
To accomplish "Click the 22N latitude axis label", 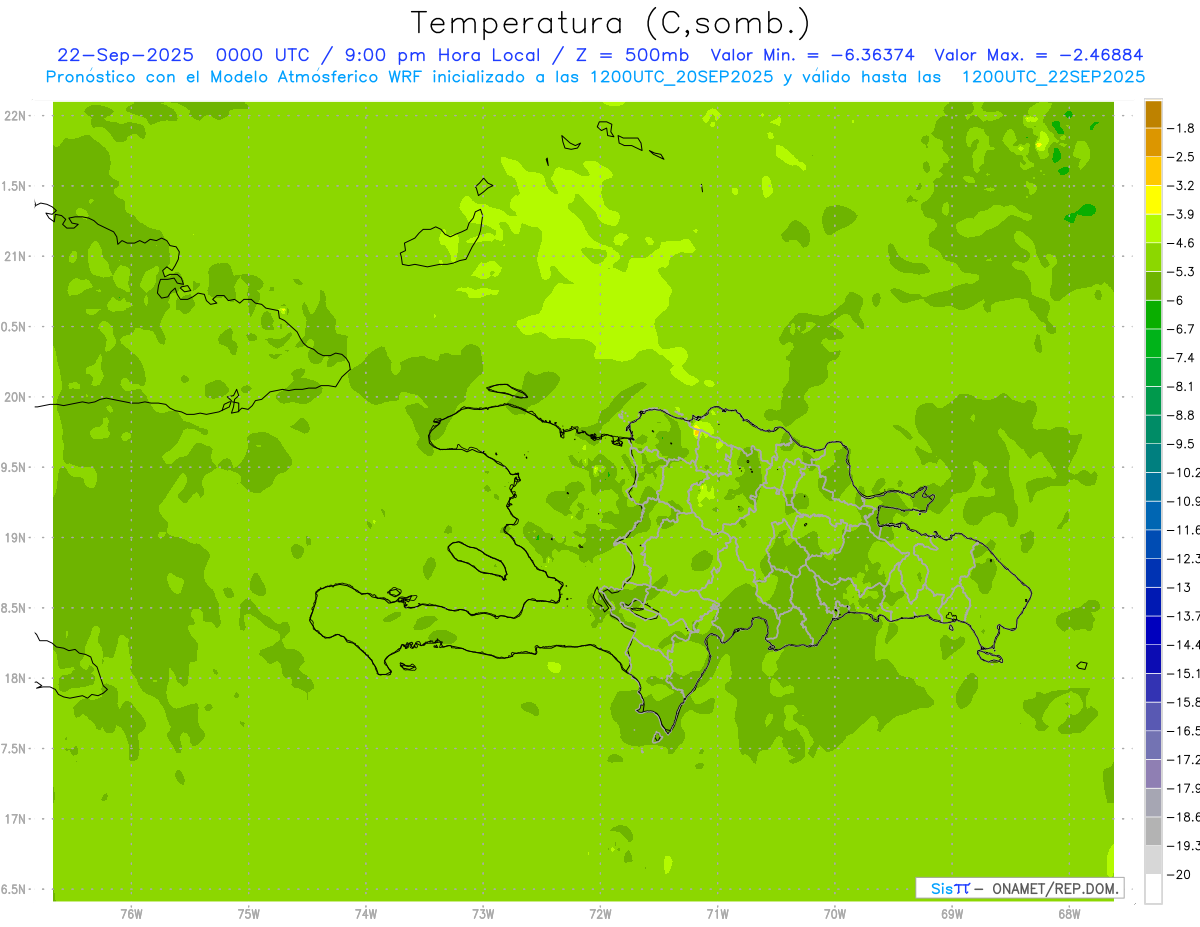I will tap(17, 116).
